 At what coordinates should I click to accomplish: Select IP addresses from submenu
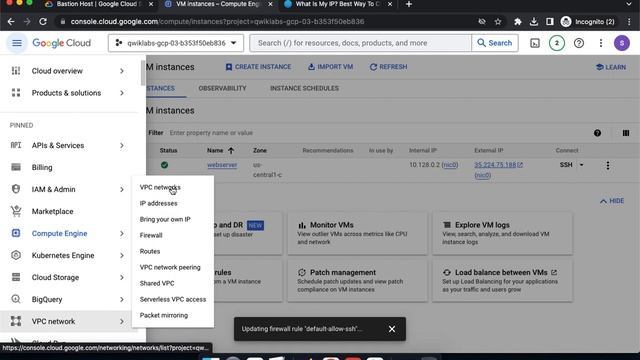(x=158, y=203)
